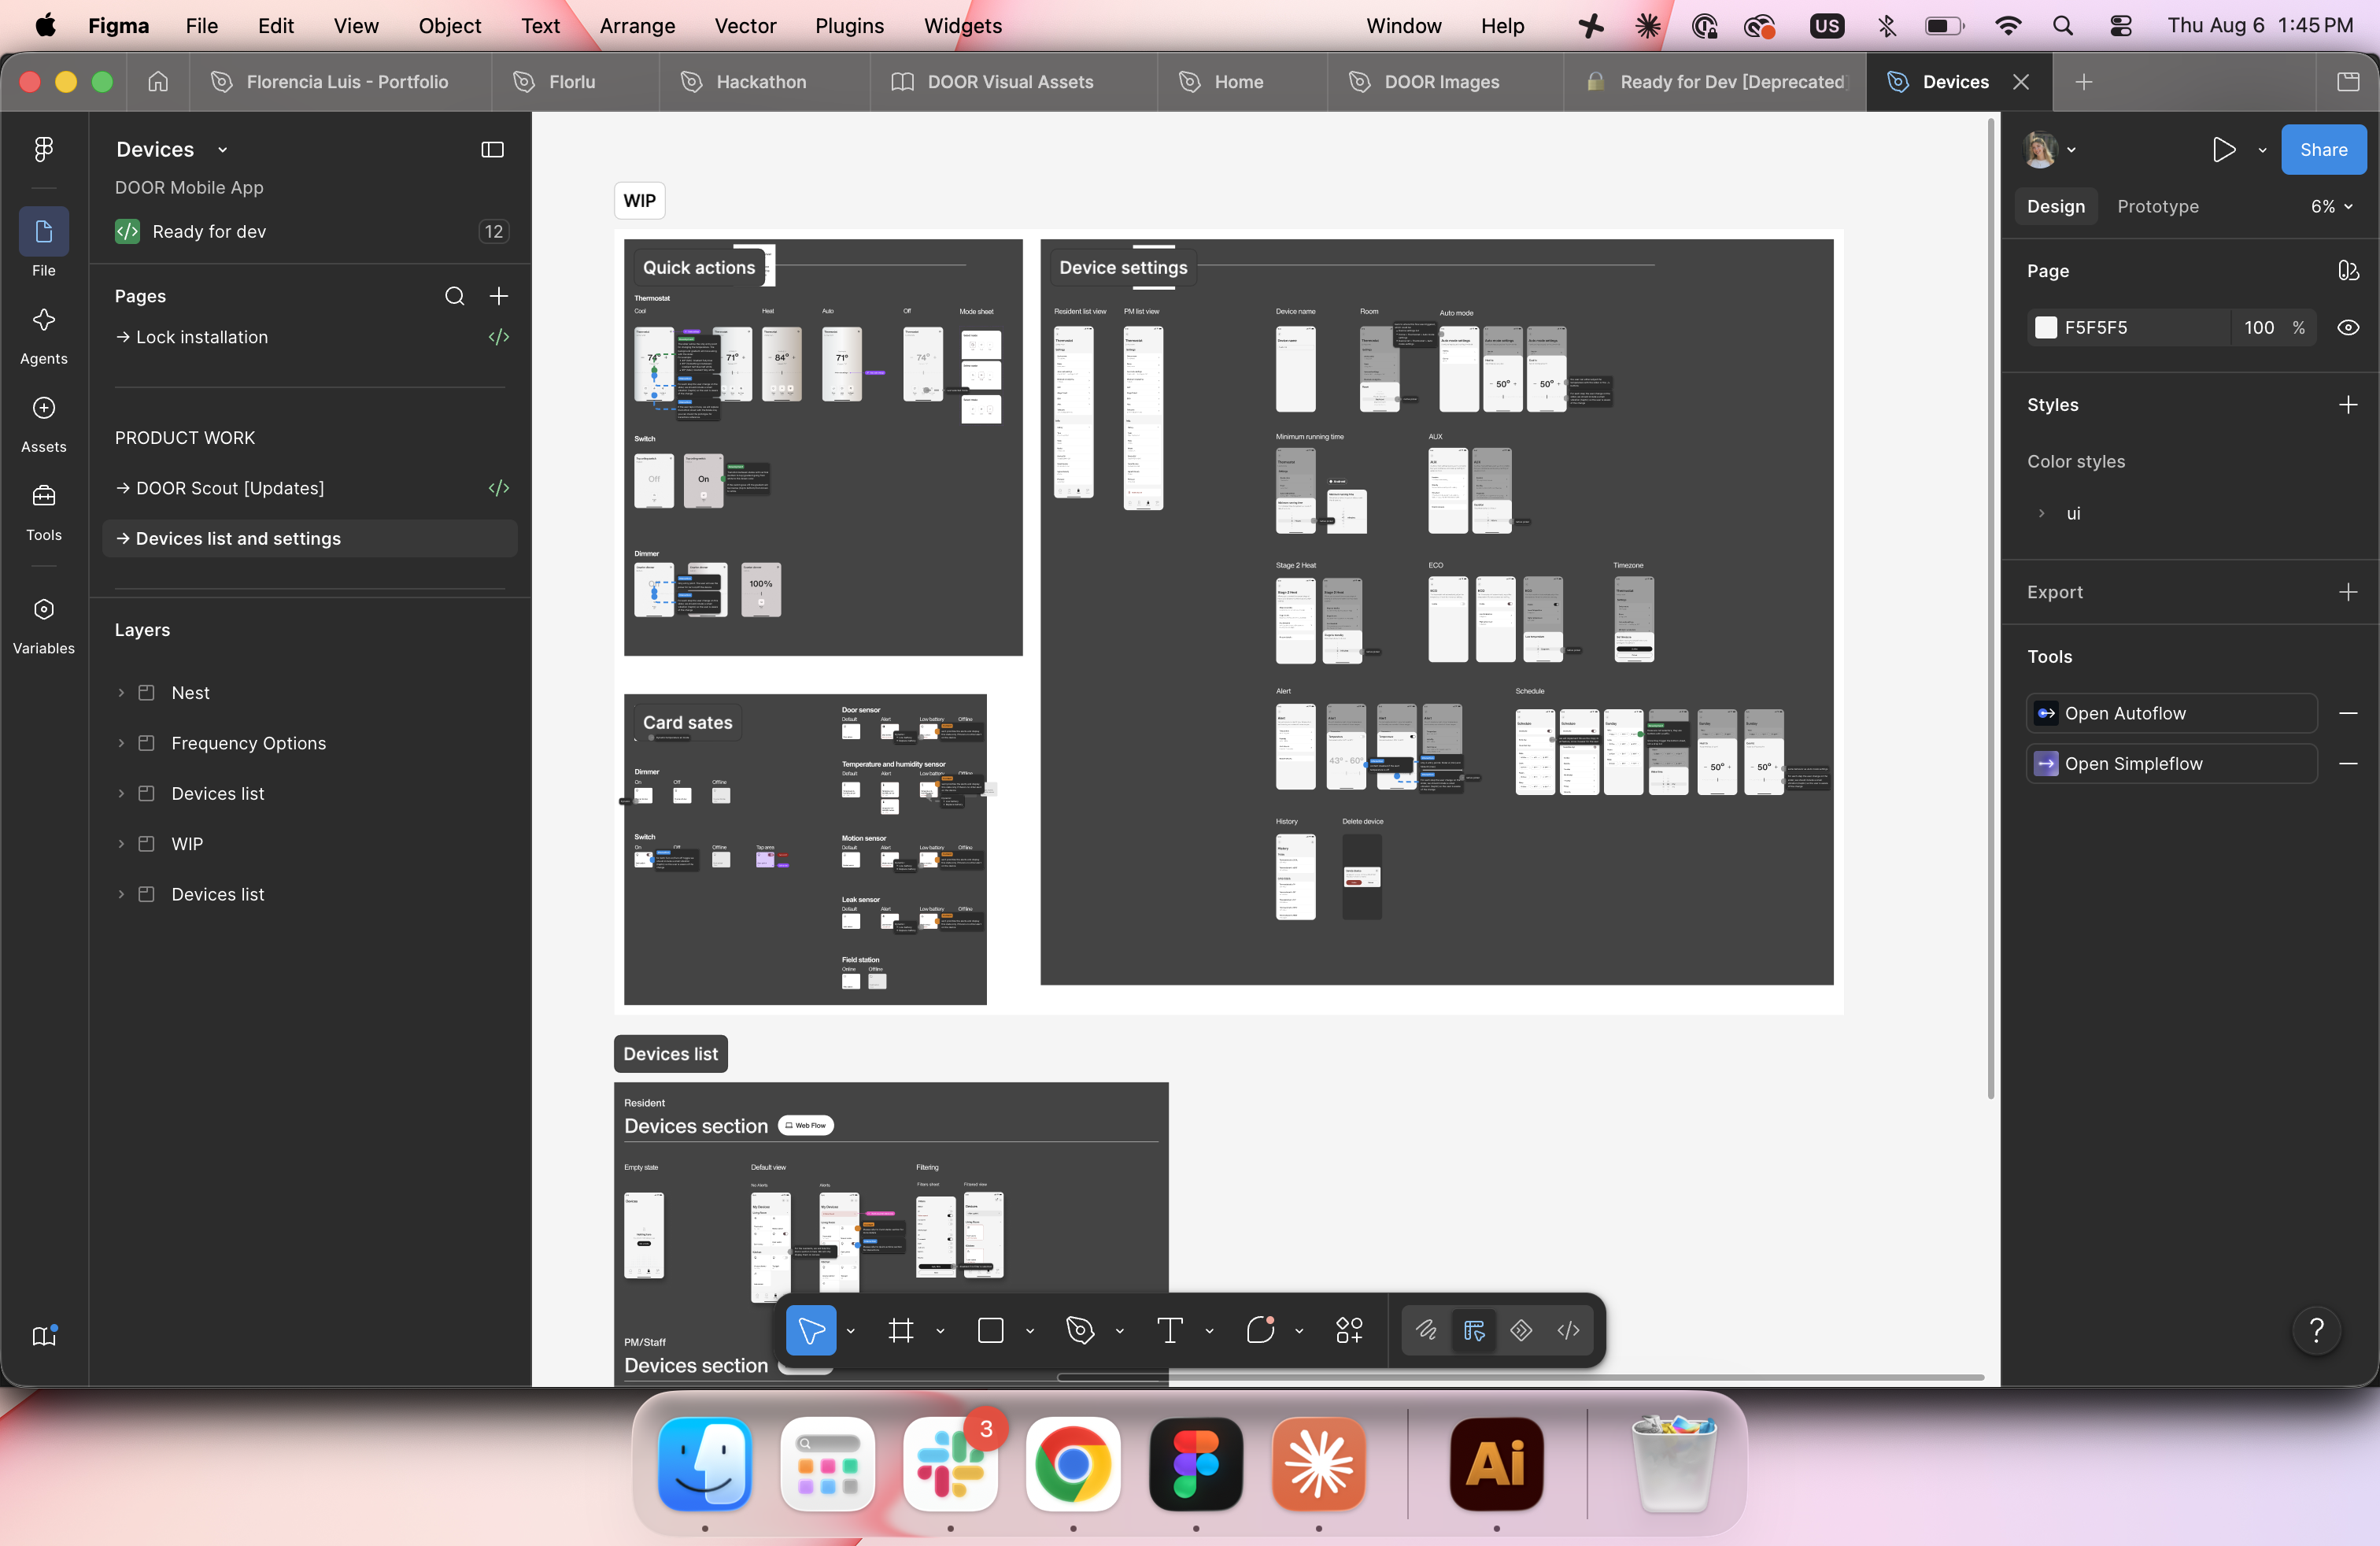The image size is (2380, 1546).
Task: Toggle the tab bar layout icon
Action: 2348,82
